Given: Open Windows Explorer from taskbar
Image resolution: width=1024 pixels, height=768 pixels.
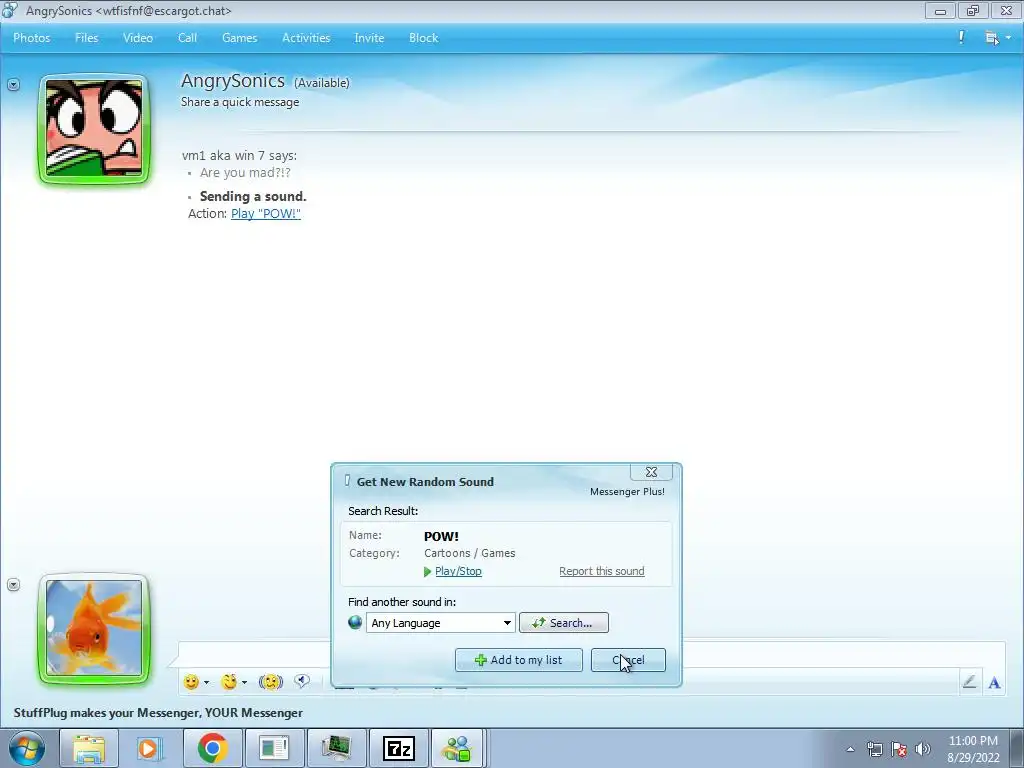Looking at the screenshot, I should point(89,748).
